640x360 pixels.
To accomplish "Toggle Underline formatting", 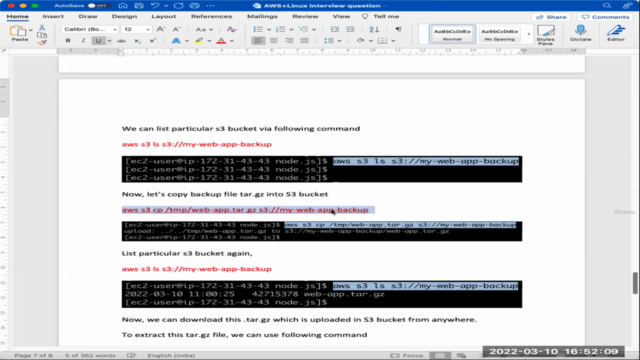I will click(x=98, y=41).
